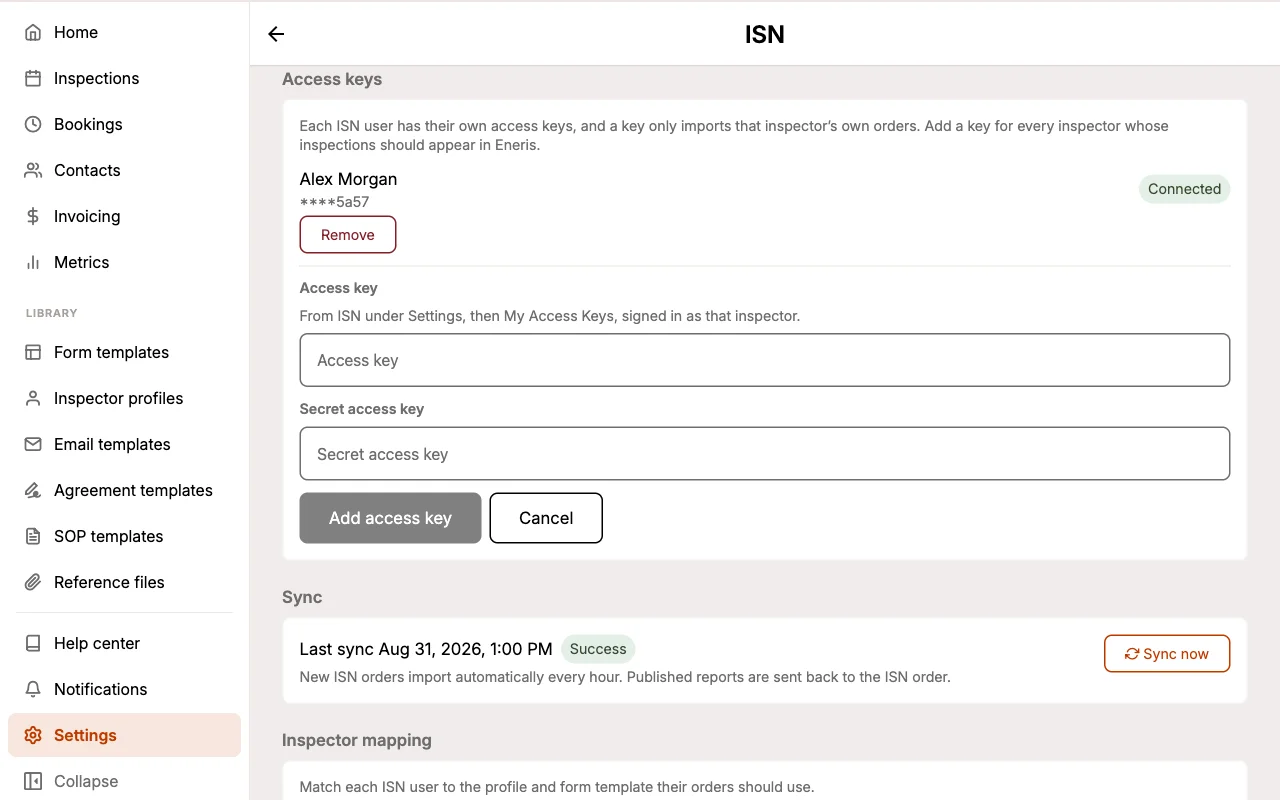The width and height of the screenshot is (1280, 800).
Task: Cancel adding an access key
Action: 546,518
